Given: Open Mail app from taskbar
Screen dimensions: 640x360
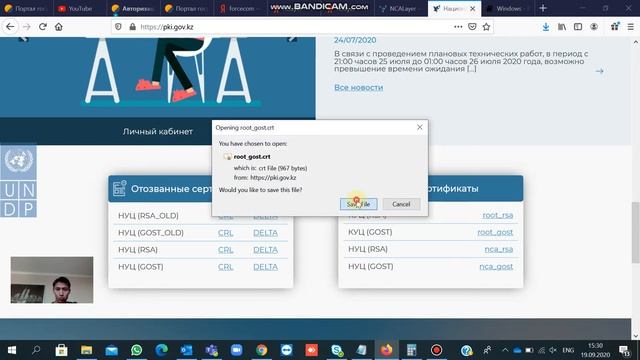Looking at the screenshot, I should pyautogui.click(x=111, y=350).
